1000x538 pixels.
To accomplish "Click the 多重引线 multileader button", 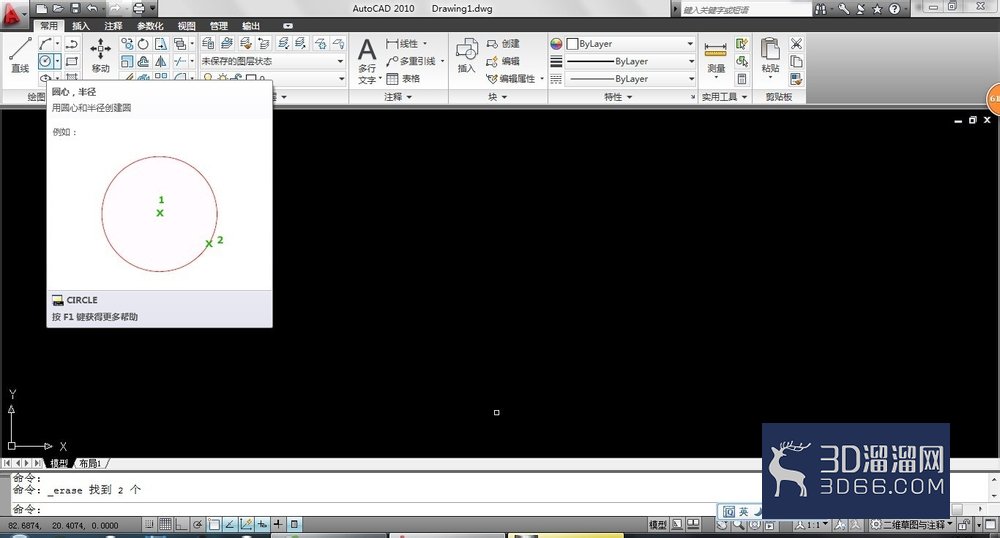I will pos(414,61).
